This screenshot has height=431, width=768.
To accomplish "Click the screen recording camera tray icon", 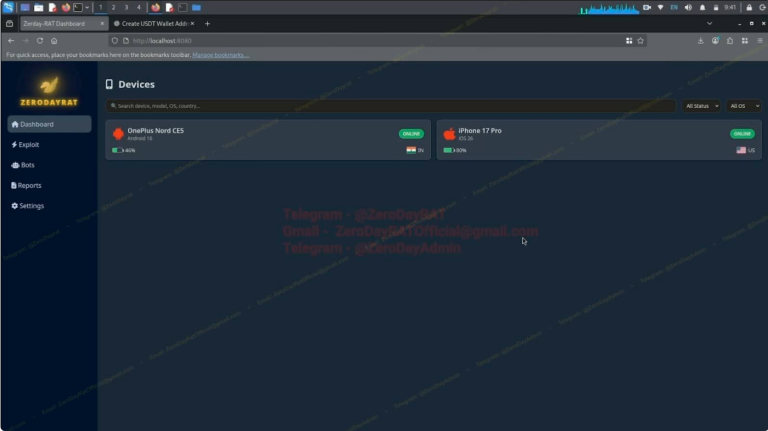I will pyautogui.click(x=647, y=7).
